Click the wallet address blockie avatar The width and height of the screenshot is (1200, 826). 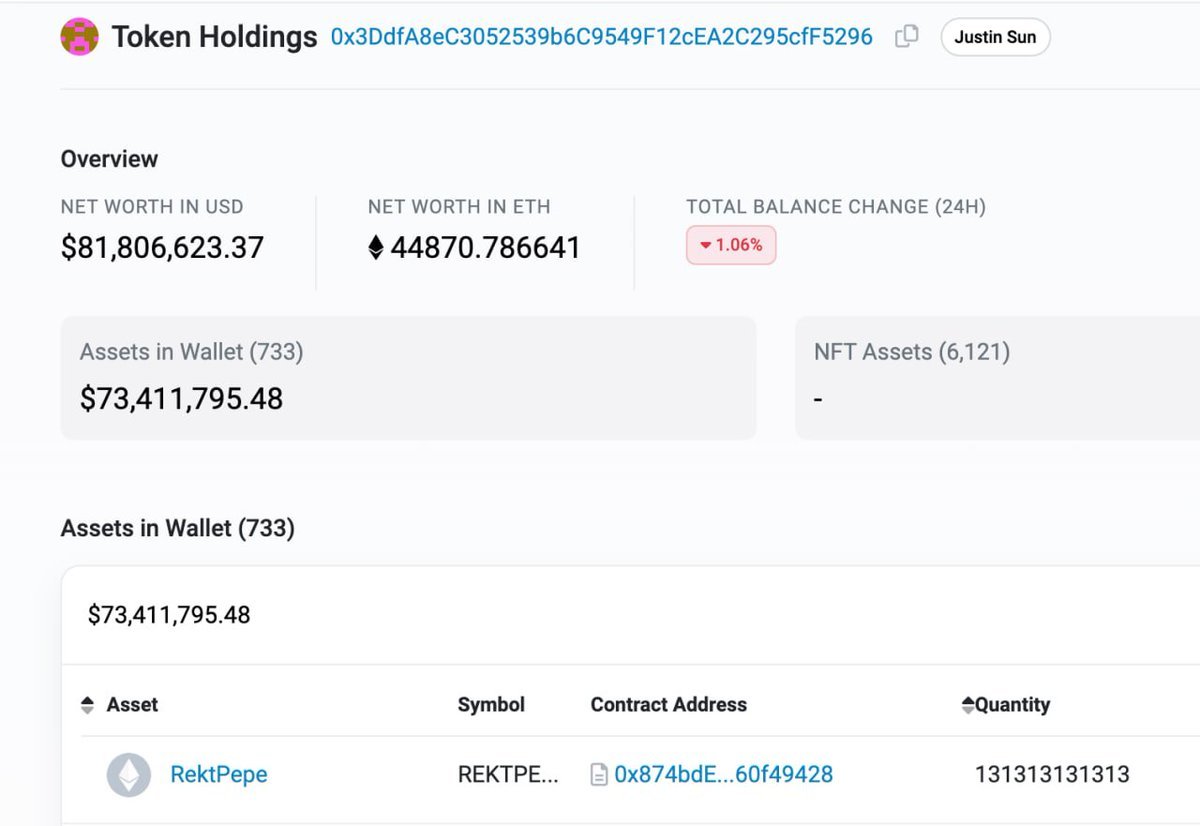coord(79,37)
